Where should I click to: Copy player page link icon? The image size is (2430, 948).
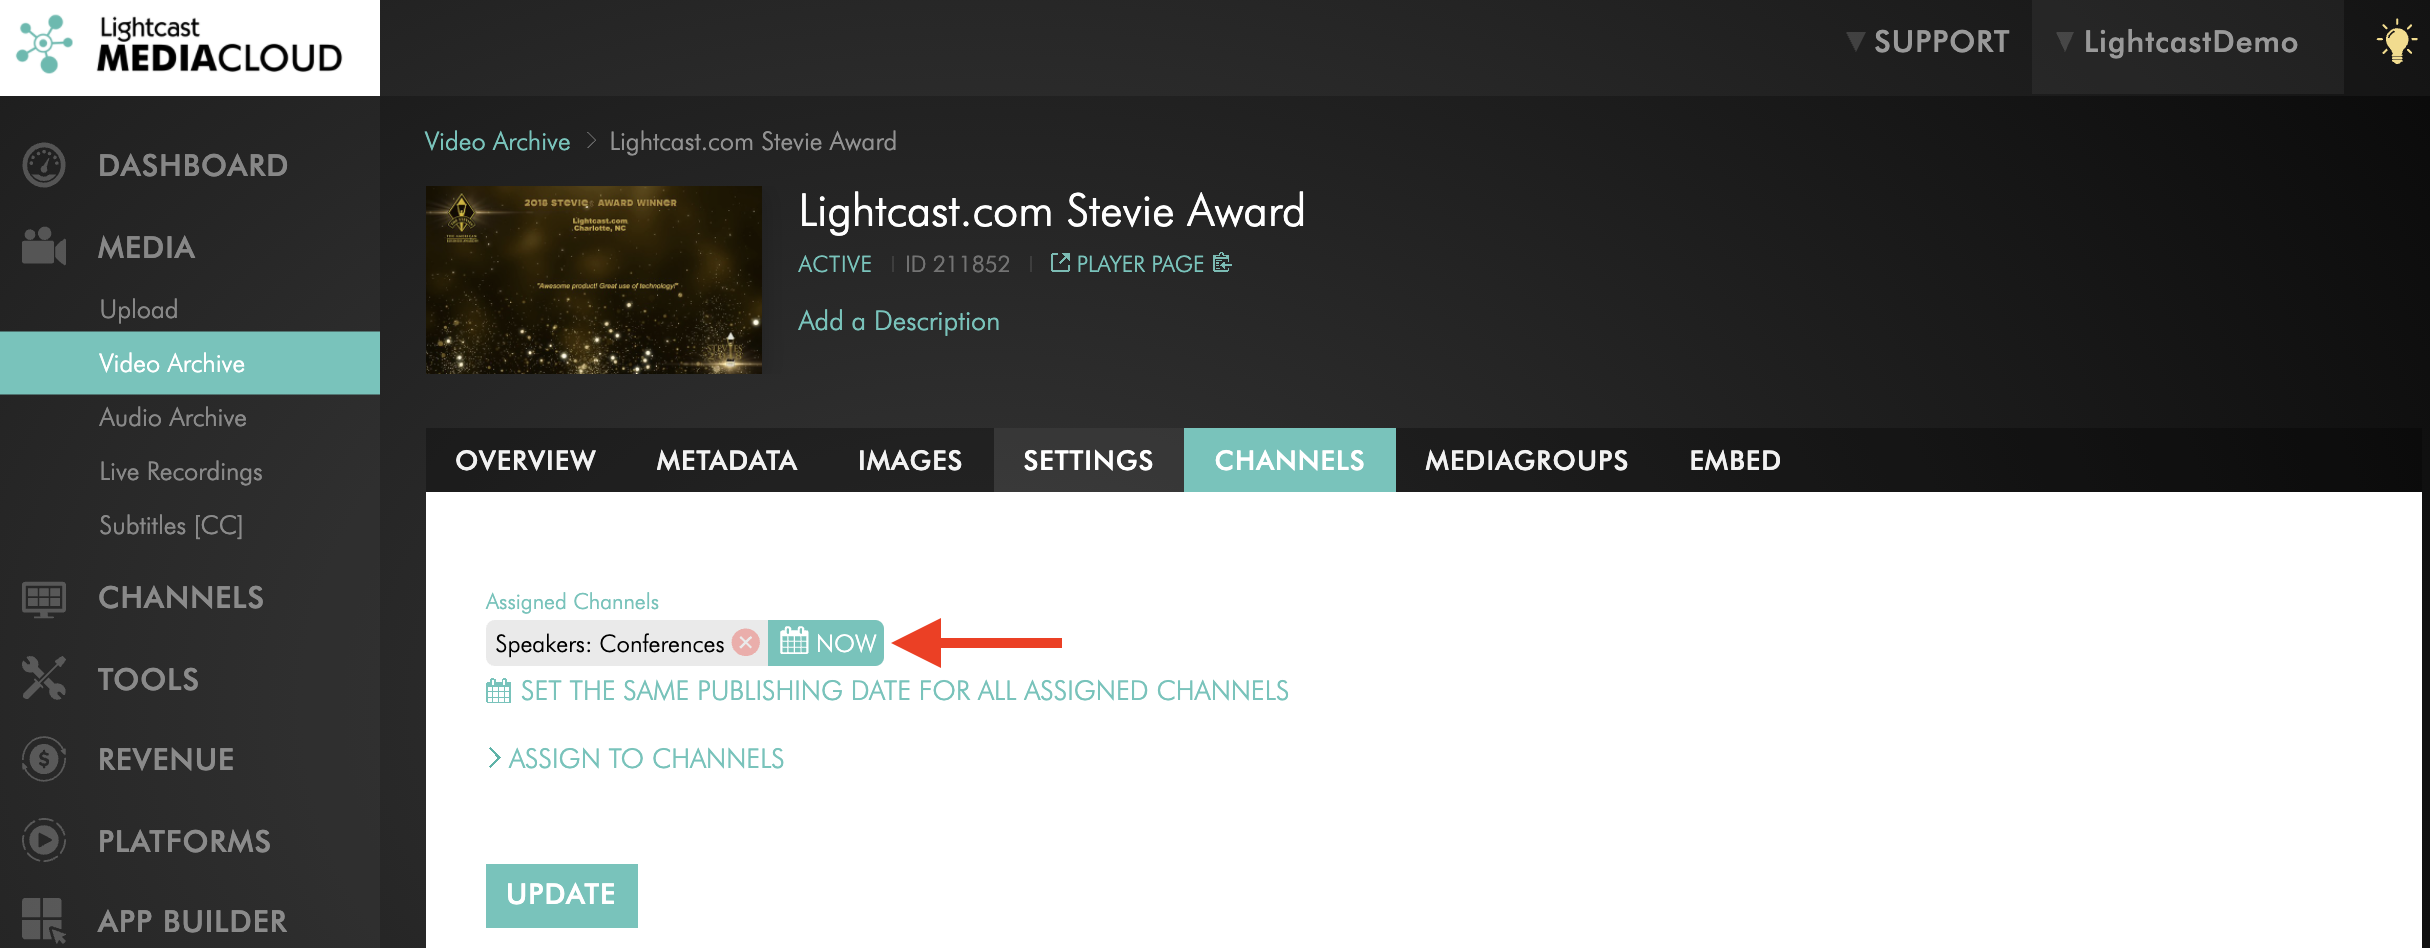coord(1222,263)
